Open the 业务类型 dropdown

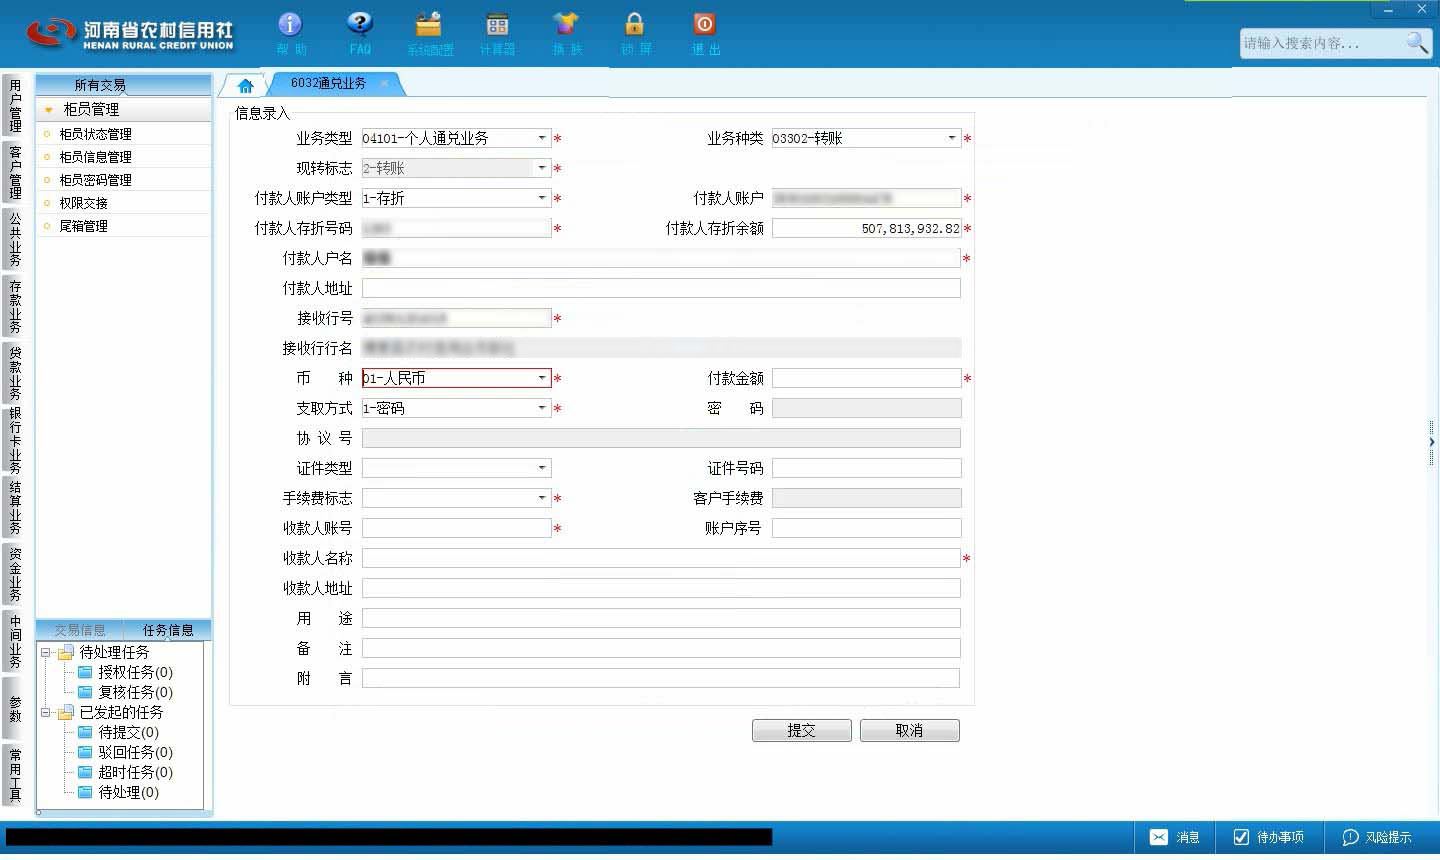[542, 138]
